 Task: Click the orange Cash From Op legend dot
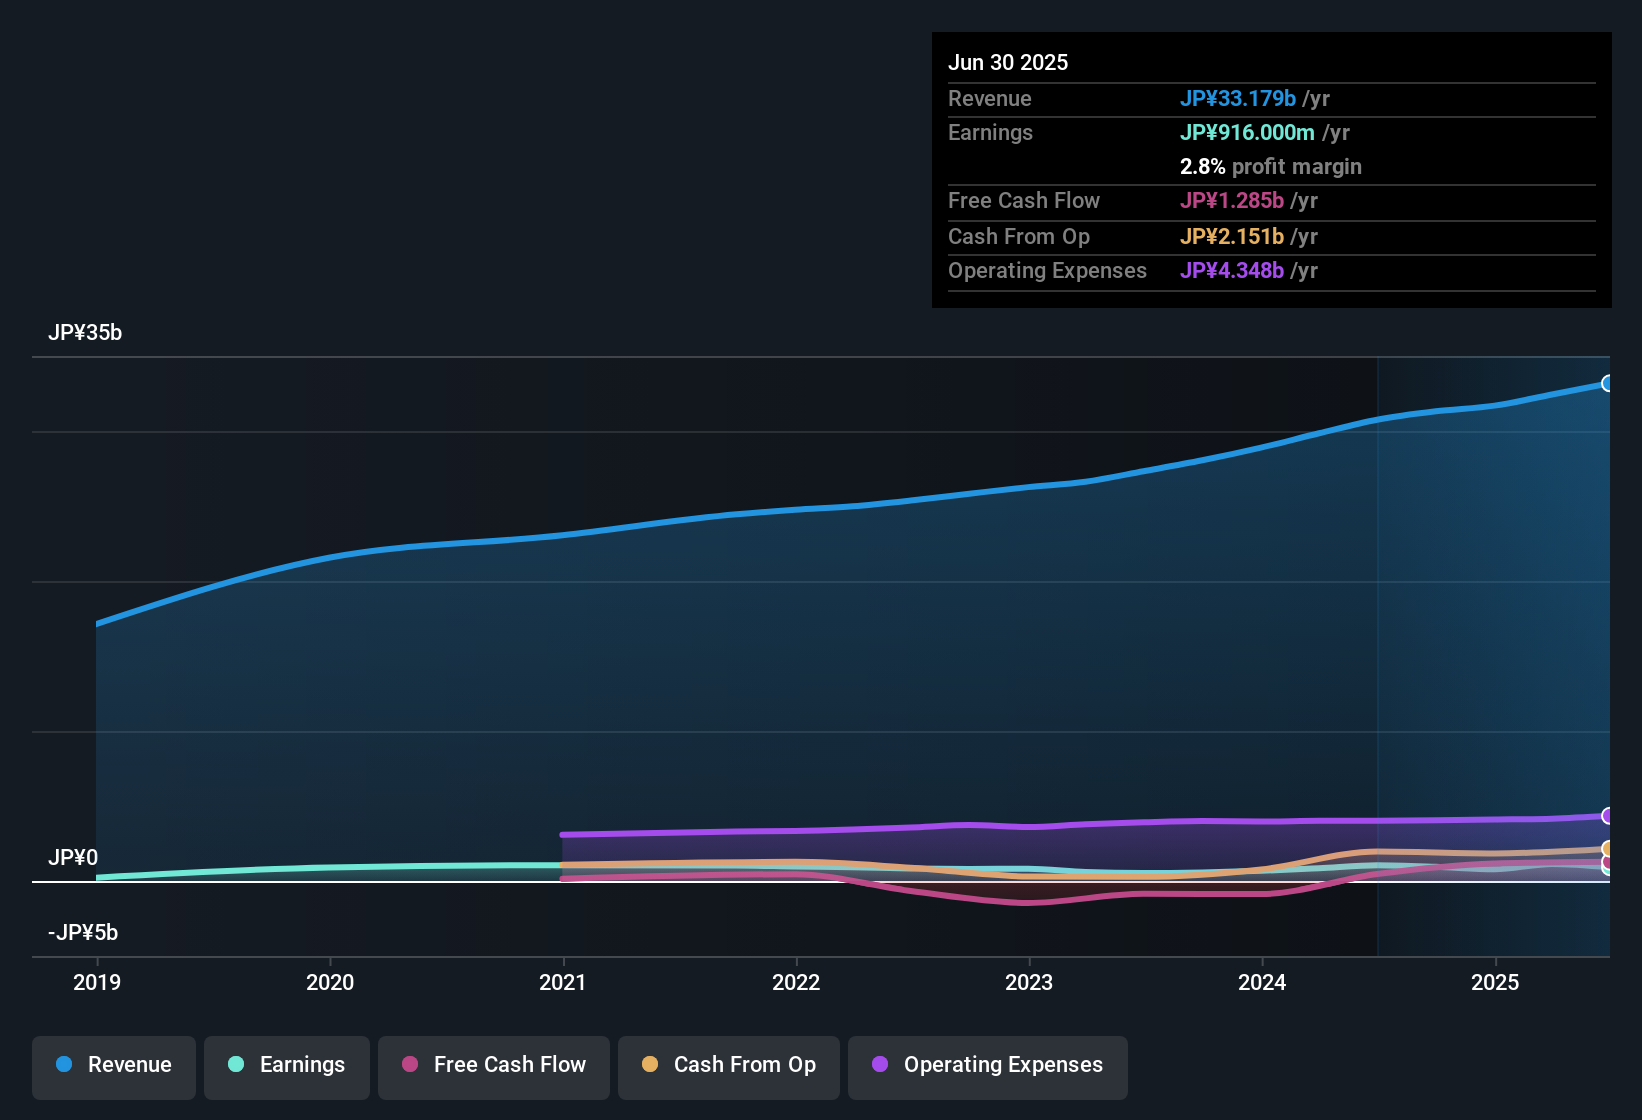pyautogui.click(x=649, y=1065)
